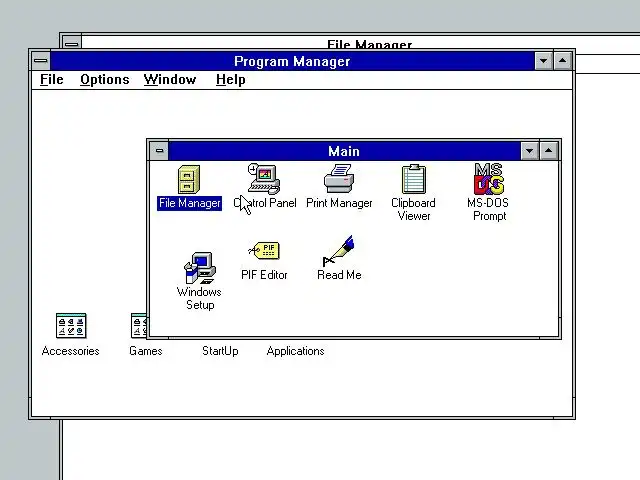Bring the File Manager window forward via its title
Image resolution: width=640 pixels, height=480 pixels.
point(369,43)
